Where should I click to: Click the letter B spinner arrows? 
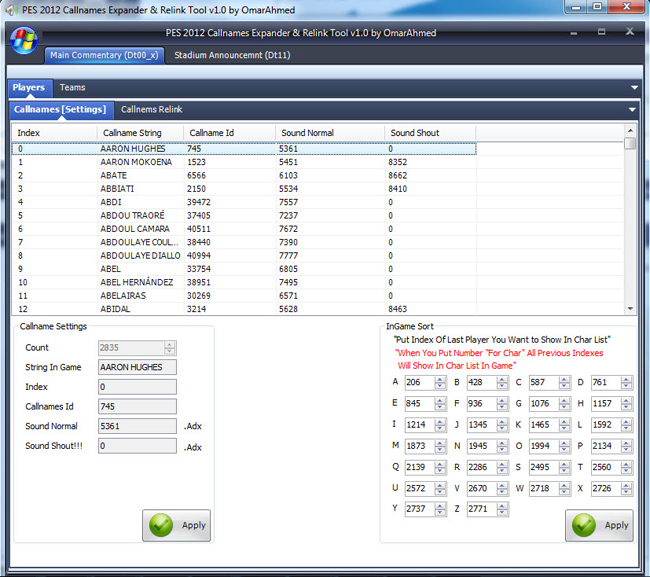[502, 383]
